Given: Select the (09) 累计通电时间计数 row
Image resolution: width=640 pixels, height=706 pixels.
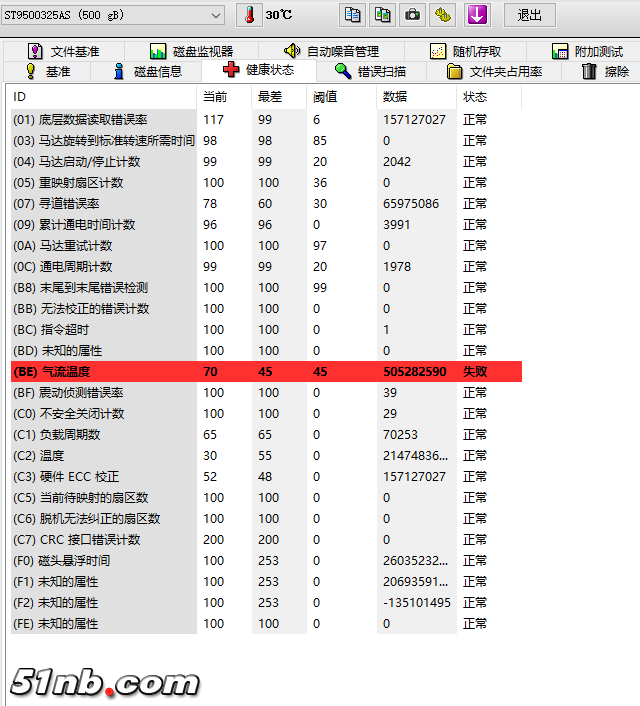Looking at the screenshot, I should click(266, 225).
